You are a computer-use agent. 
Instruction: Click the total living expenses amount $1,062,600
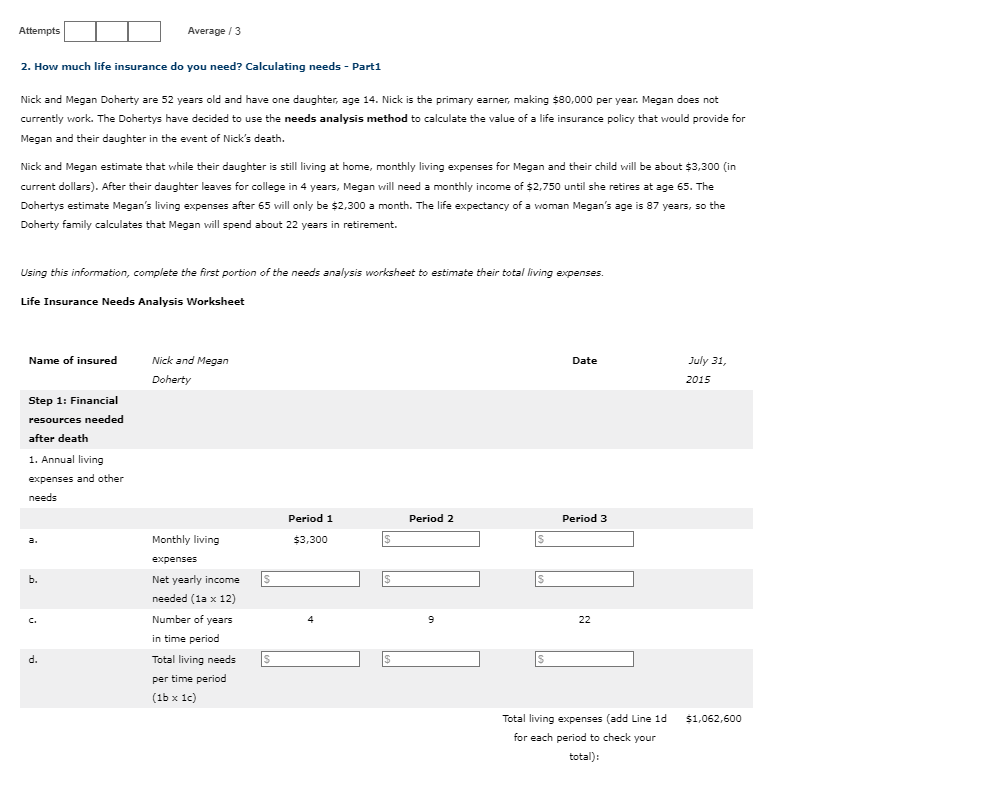click(712, 718)
